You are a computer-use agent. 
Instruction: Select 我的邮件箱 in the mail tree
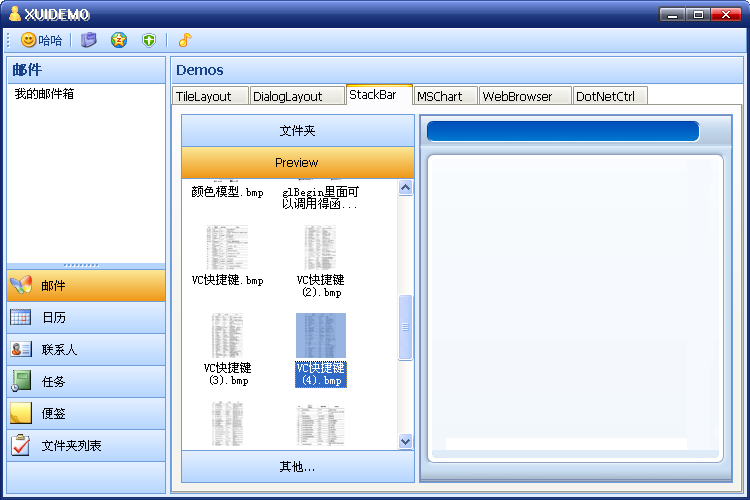tap(44, 94)
